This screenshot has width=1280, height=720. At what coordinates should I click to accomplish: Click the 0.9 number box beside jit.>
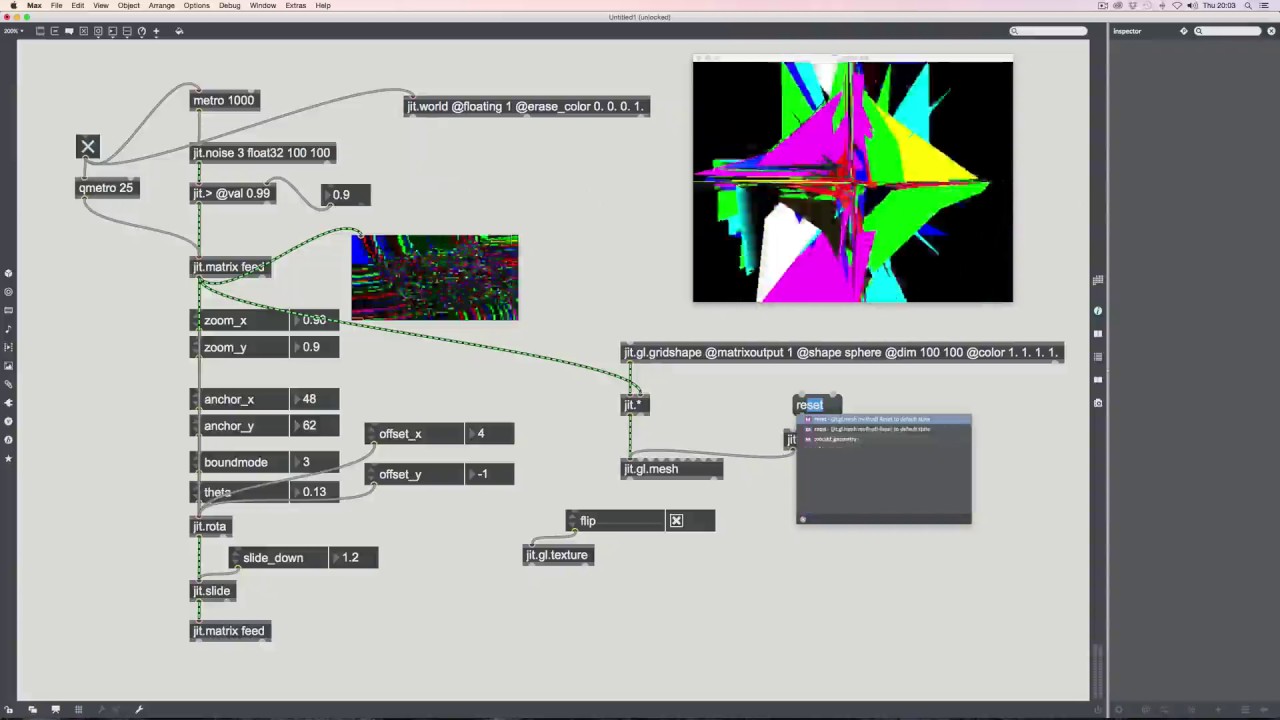pyautogui.click(x=346, y=195)
